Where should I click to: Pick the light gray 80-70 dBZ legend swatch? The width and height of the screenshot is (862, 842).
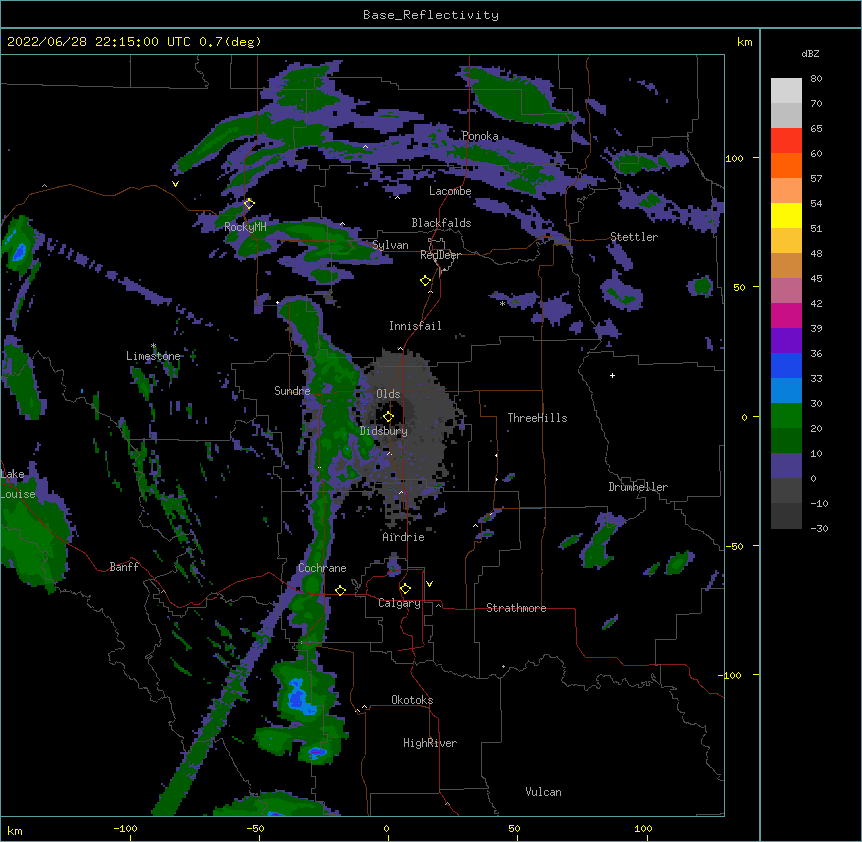(x=786, y=91)
